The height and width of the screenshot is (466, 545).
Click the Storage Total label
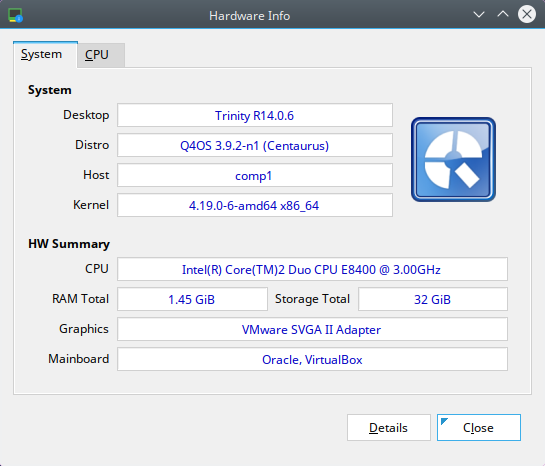coord(312,299)
